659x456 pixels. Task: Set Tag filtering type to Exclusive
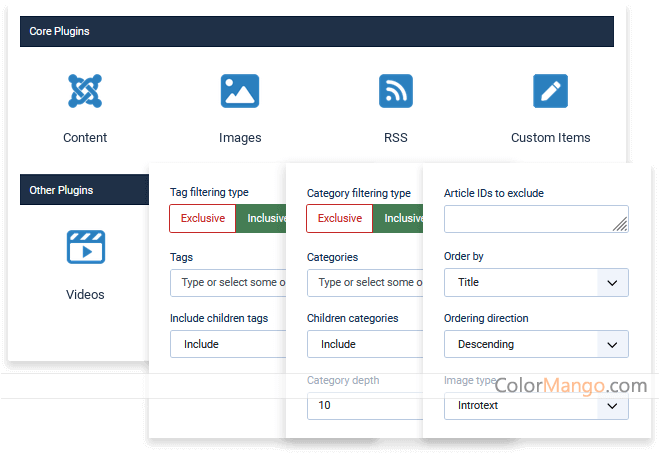(x=203, y=218)
